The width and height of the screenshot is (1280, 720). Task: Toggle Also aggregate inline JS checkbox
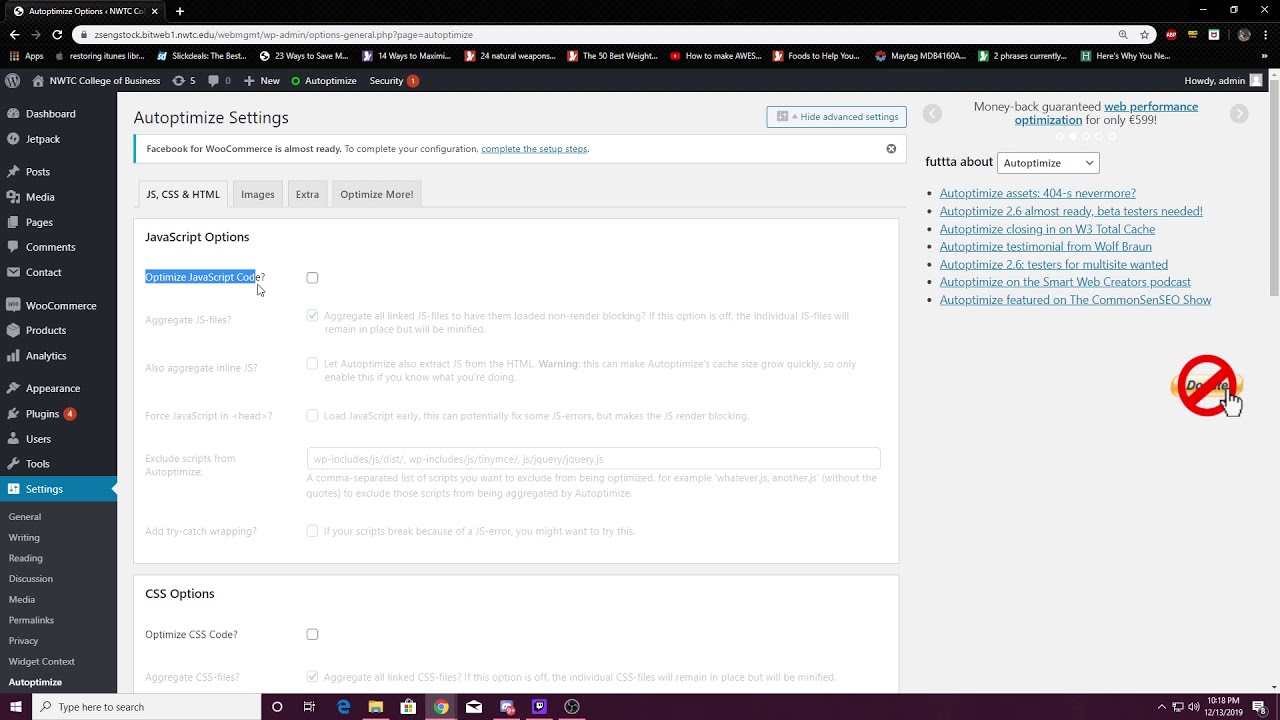coord(312,364)
